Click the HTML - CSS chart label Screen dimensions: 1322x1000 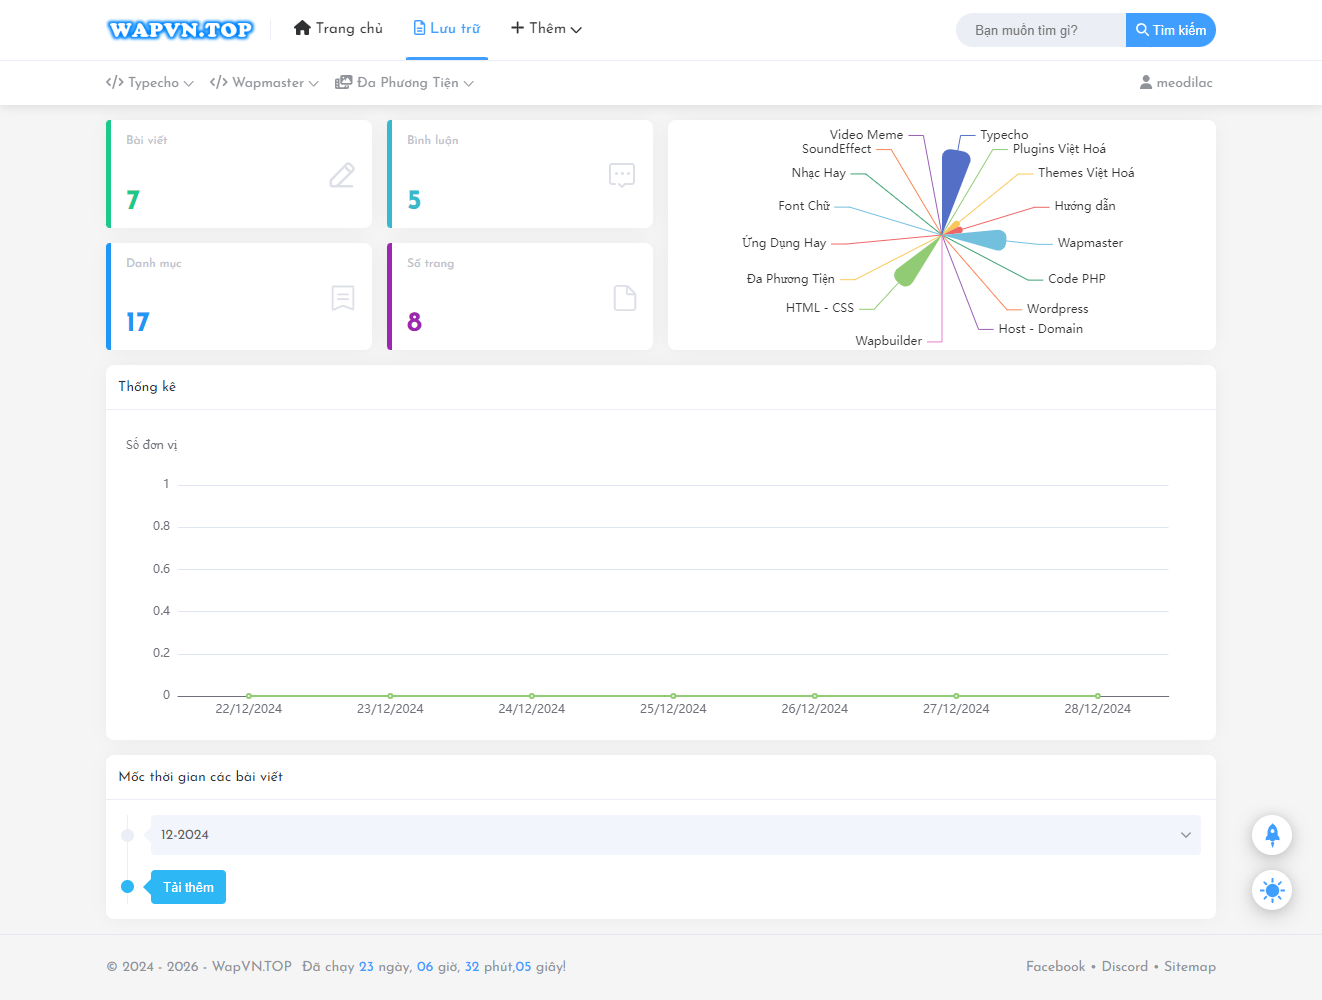pos(819,307)
